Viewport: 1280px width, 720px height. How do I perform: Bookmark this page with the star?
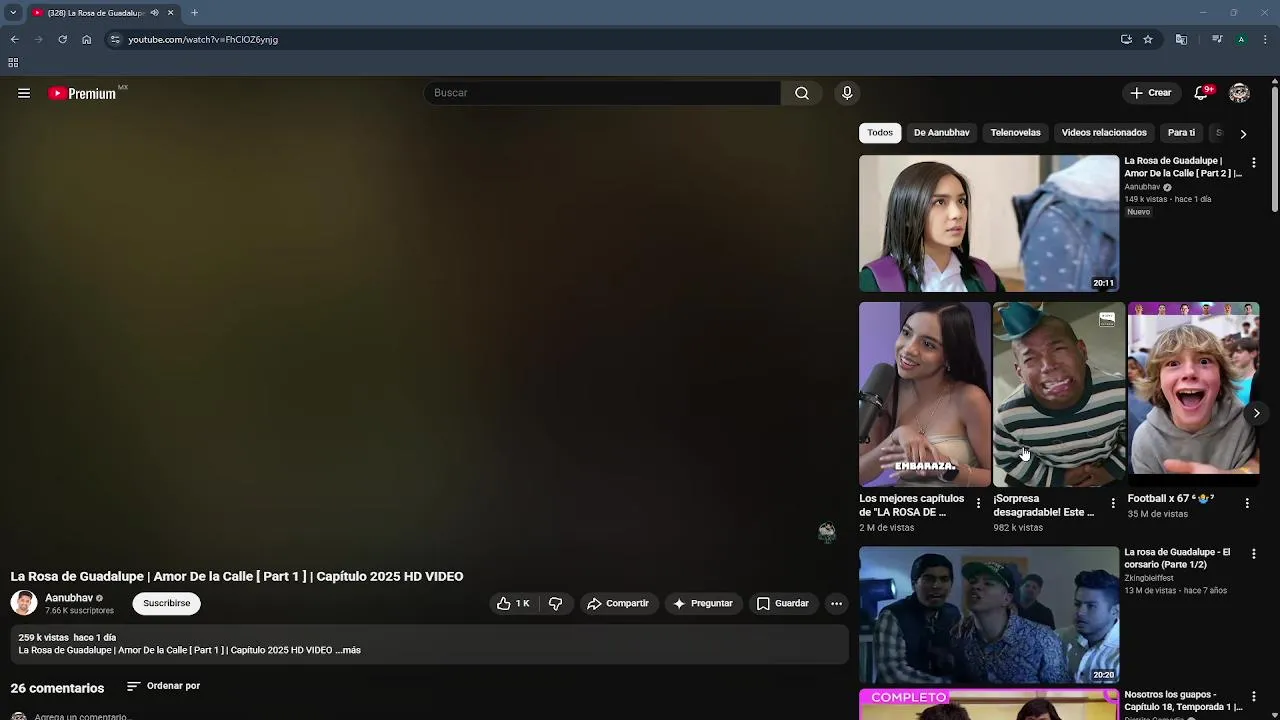pyautogui.click(x=1148, y=39)
